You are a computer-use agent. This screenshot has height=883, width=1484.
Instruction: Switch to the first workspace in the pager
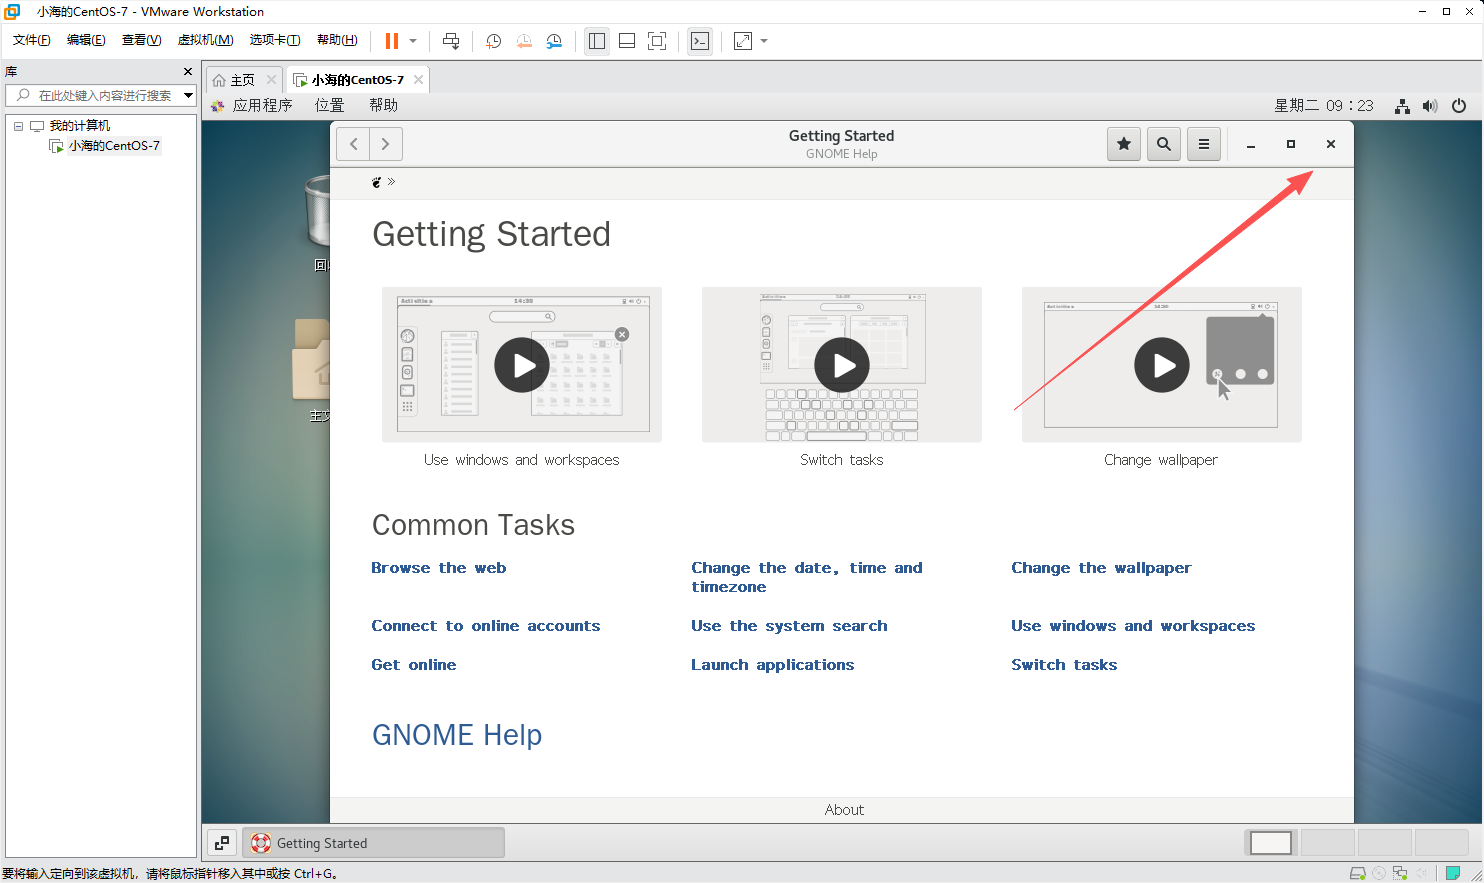click(x=1271, y=843)
